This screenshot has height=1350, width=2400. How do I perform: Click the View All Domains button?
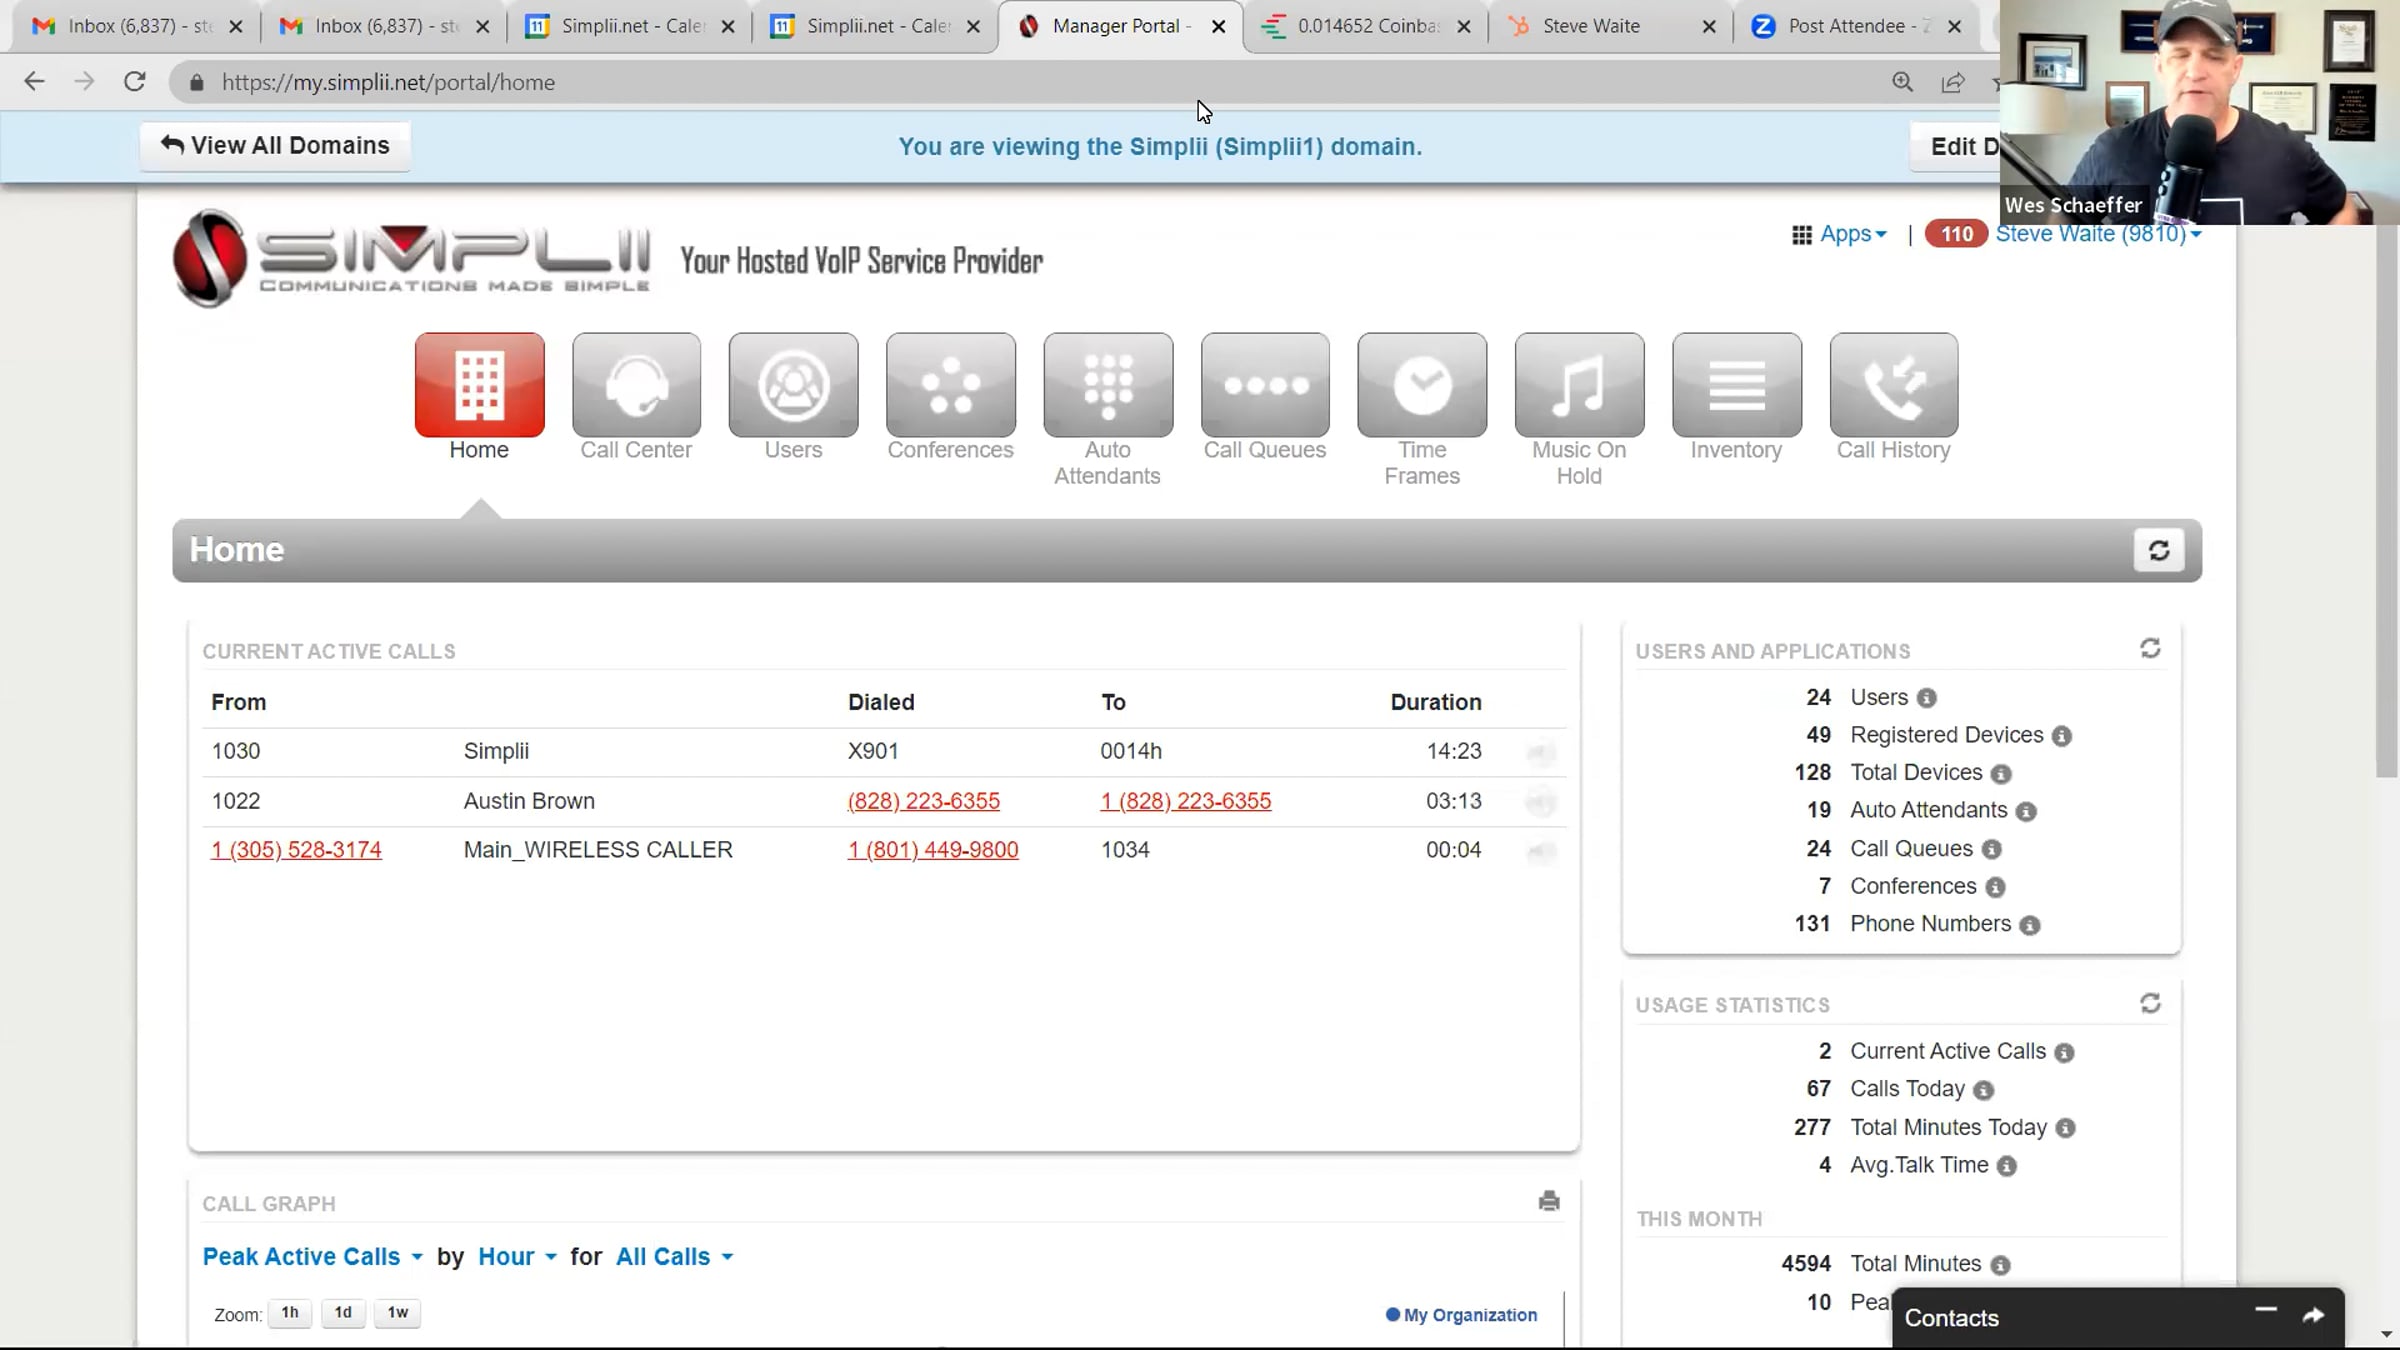[x=275, y=146]
